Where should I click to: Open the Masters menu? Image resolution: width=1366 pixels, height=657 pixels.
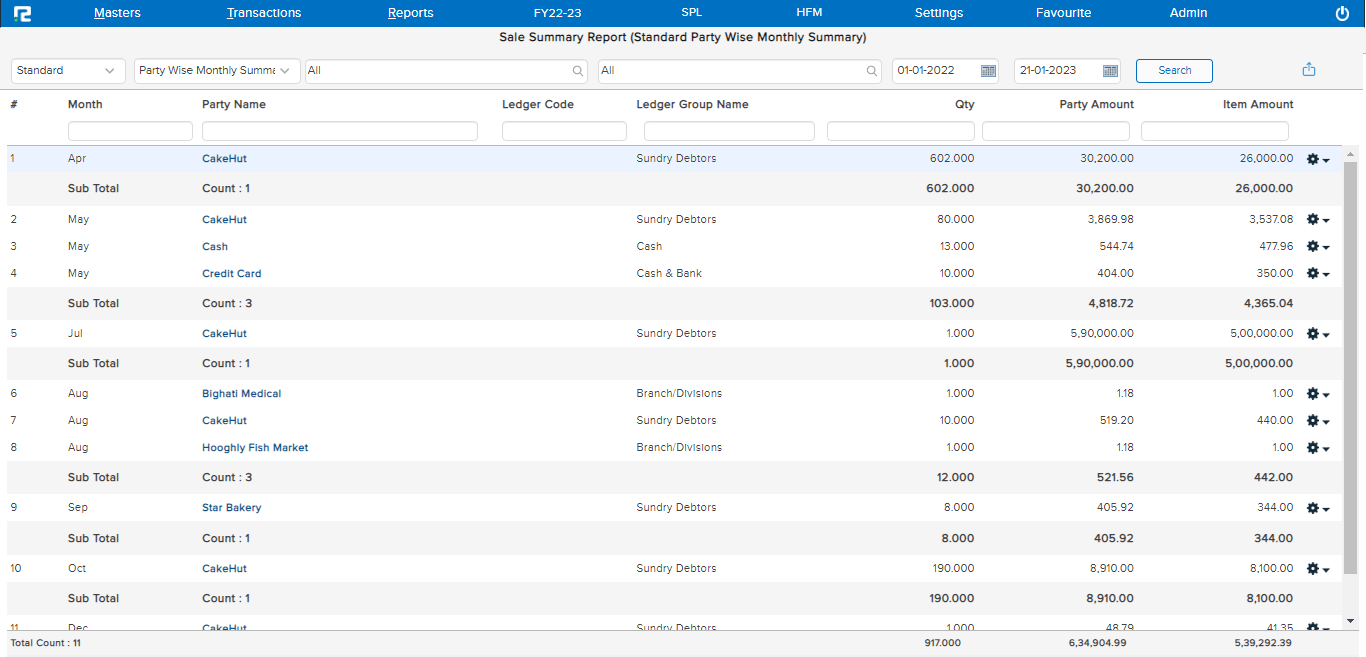click(x=117, y=13)
